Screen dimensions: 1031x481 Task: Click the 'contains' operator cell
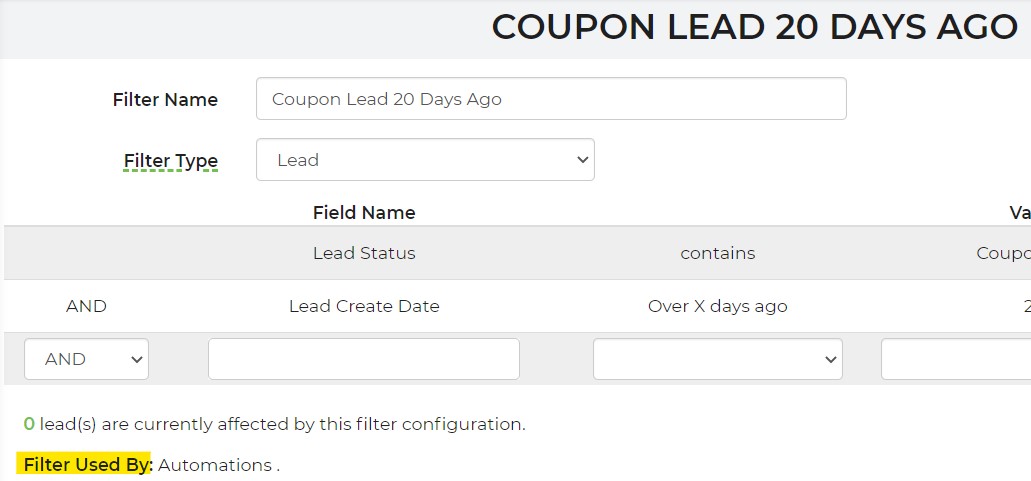point(717,253)
